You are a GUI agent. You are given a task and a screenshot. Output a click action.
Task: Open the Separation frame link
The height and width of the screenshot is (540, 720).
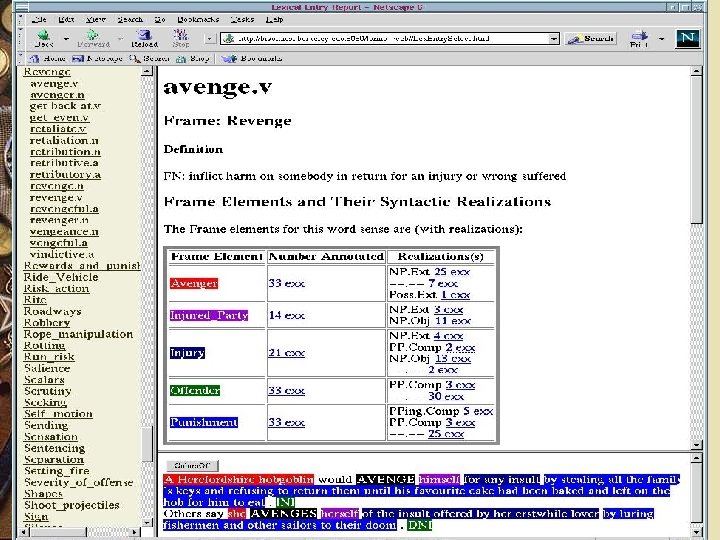pyautogui.click(x=54, y=460)
